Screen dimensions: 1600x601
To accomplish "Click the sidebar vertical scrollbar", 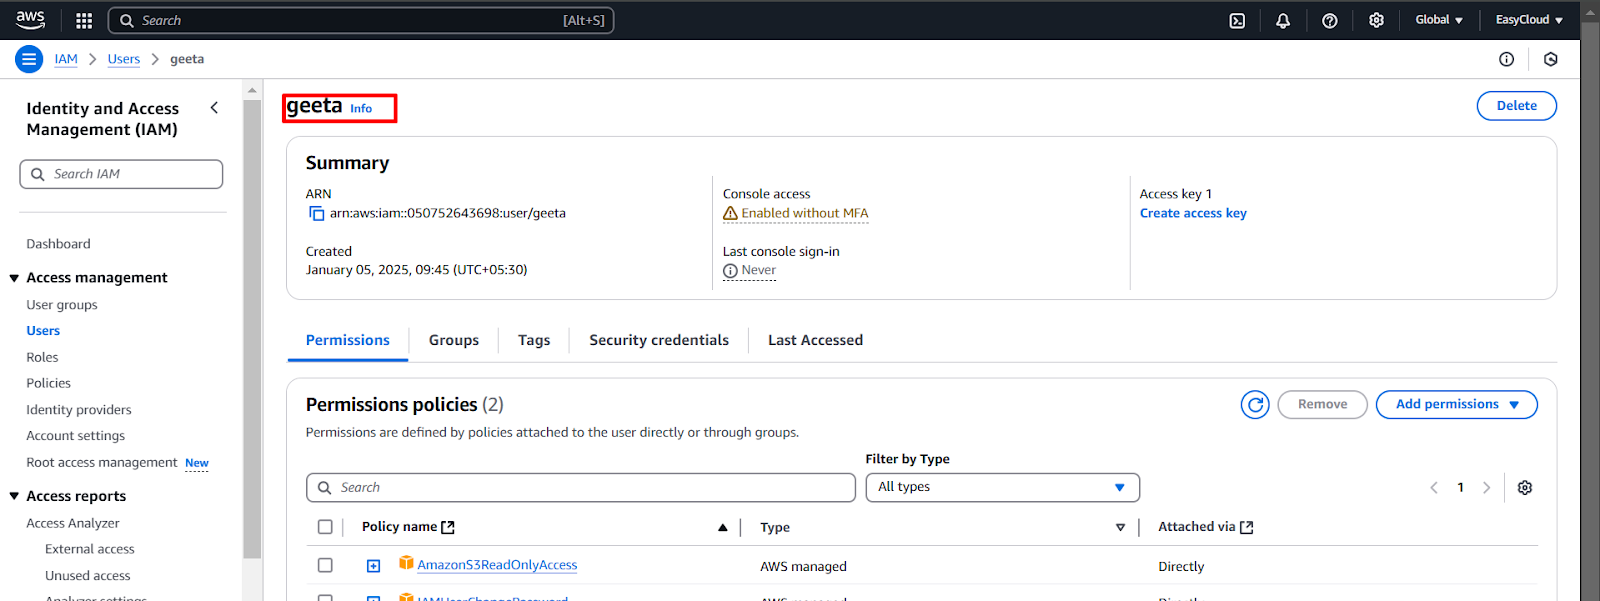I will click(252, 330).
